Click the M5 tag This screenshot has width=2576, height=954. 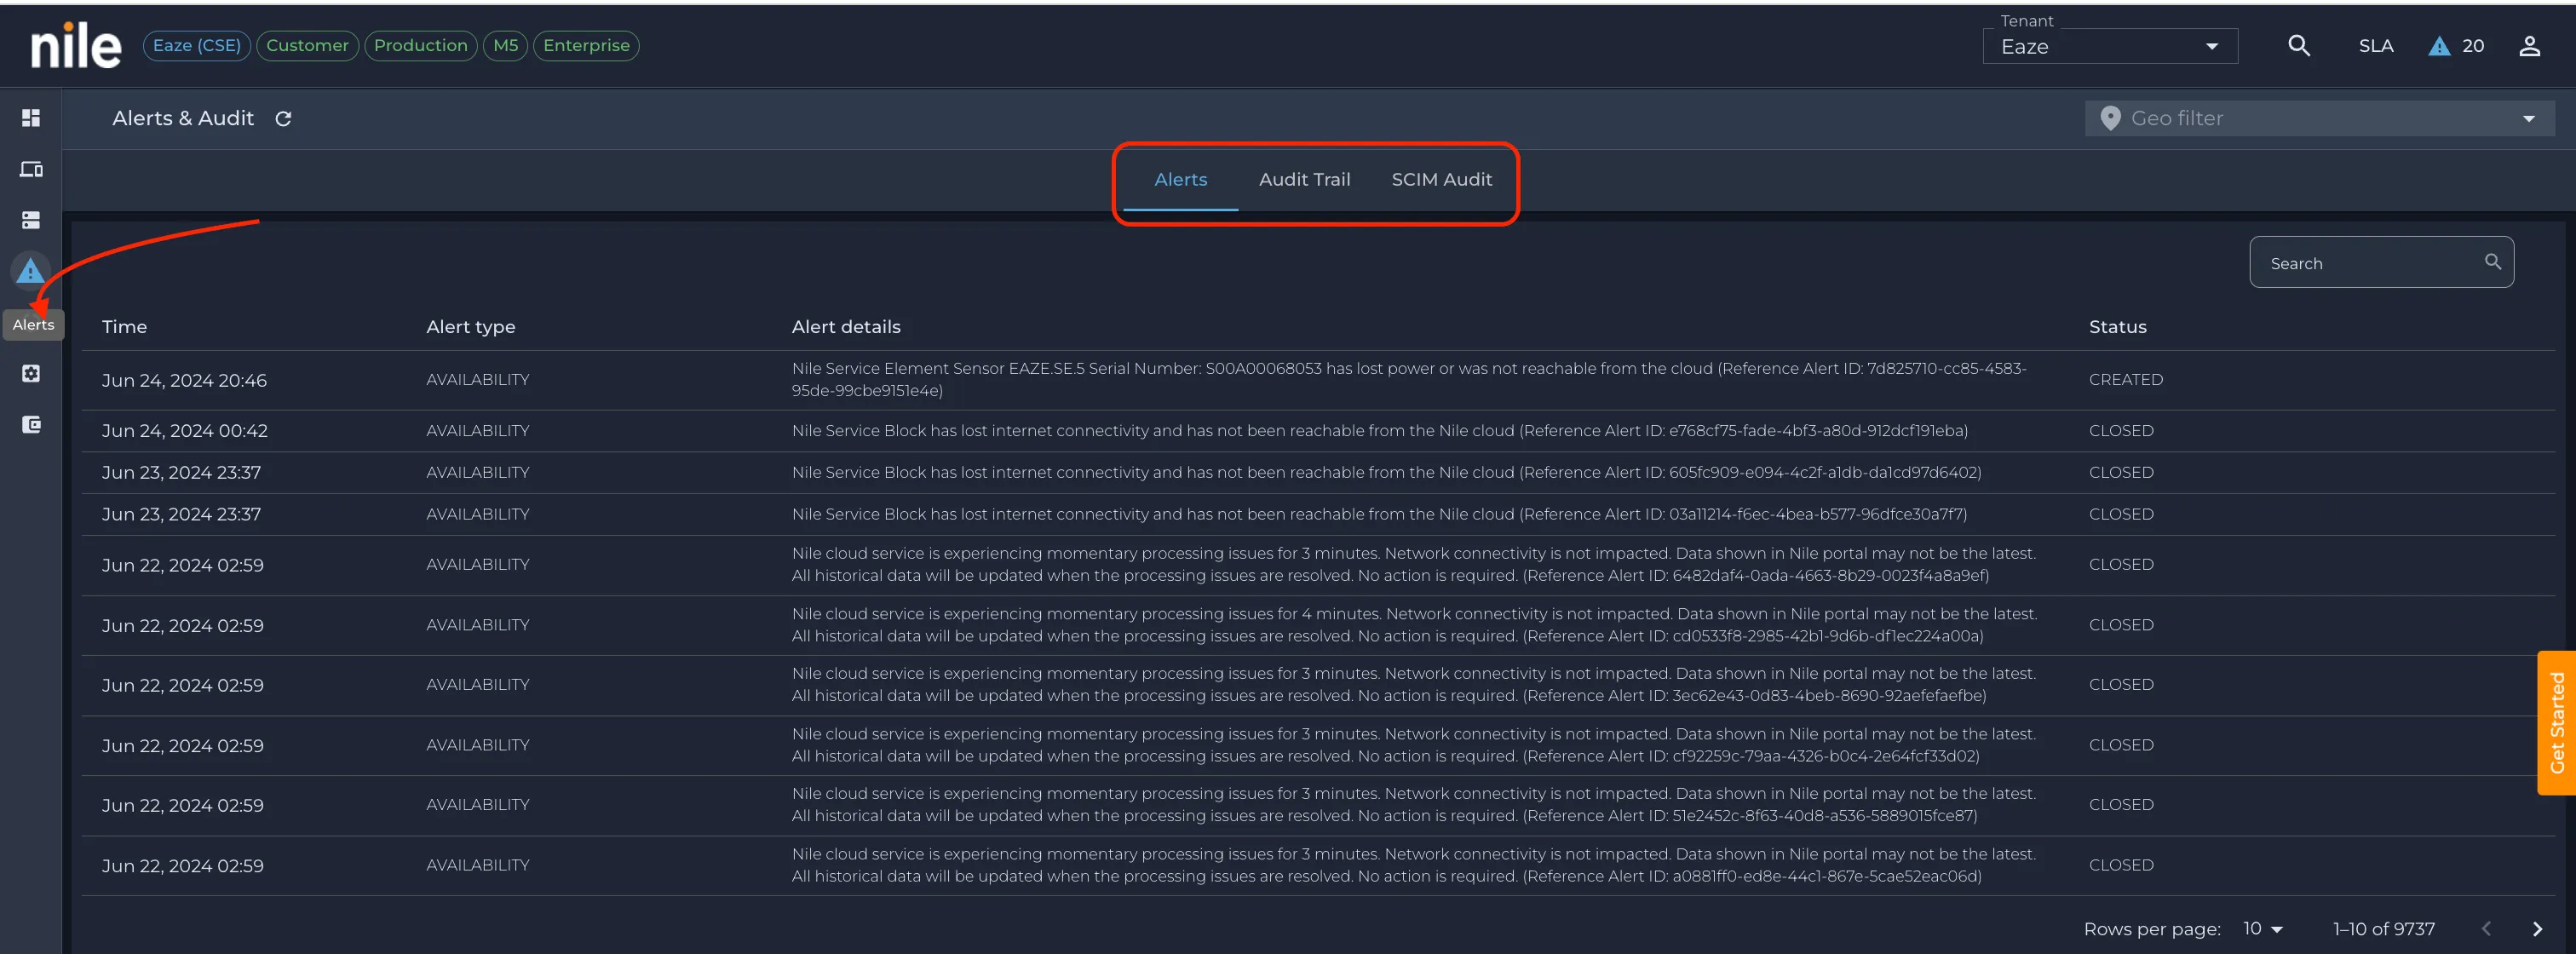505,46
